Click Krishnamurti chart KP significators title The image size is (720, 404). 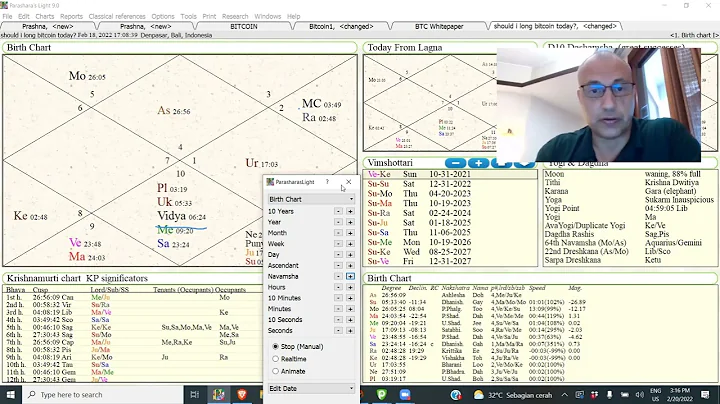click(77, 278)
